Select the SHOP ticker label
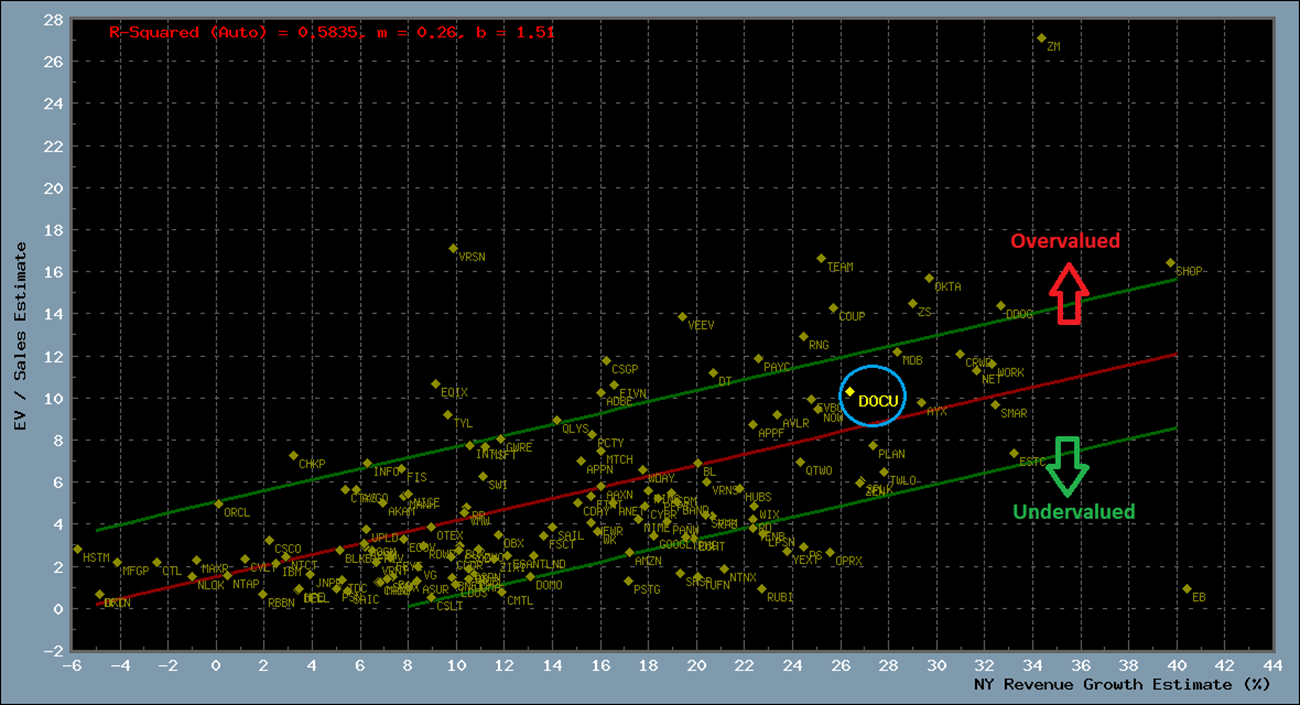1300x705 pixels. [1189, 271]
